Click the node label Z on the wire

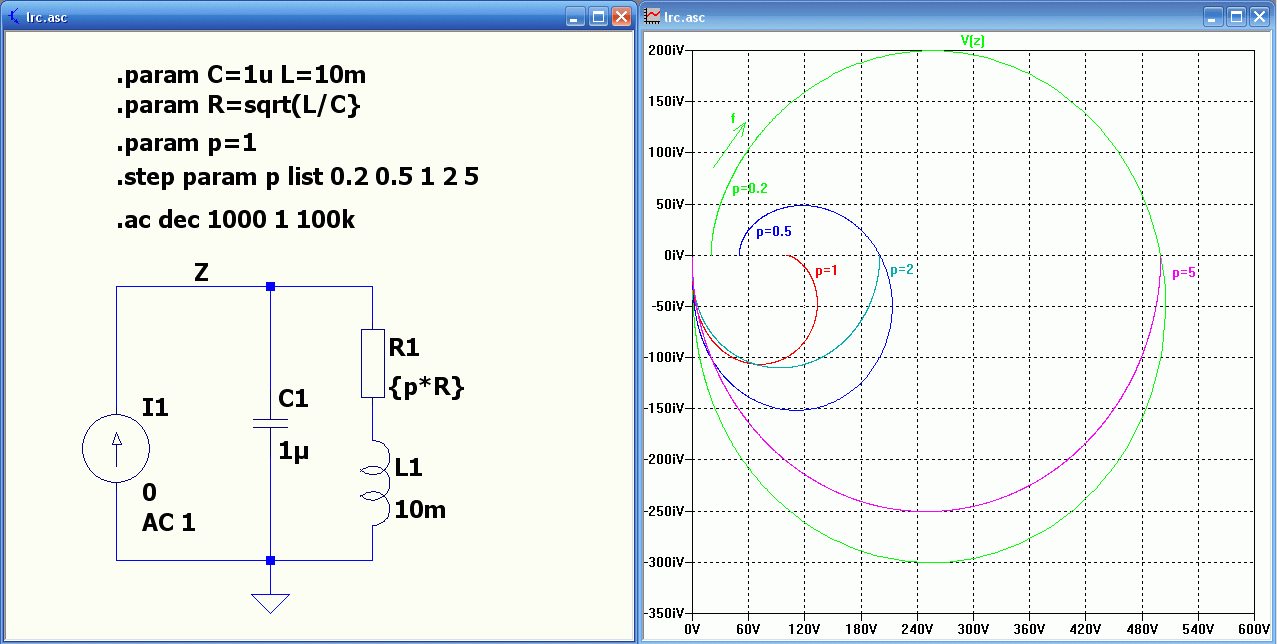(x=200, y=271)
